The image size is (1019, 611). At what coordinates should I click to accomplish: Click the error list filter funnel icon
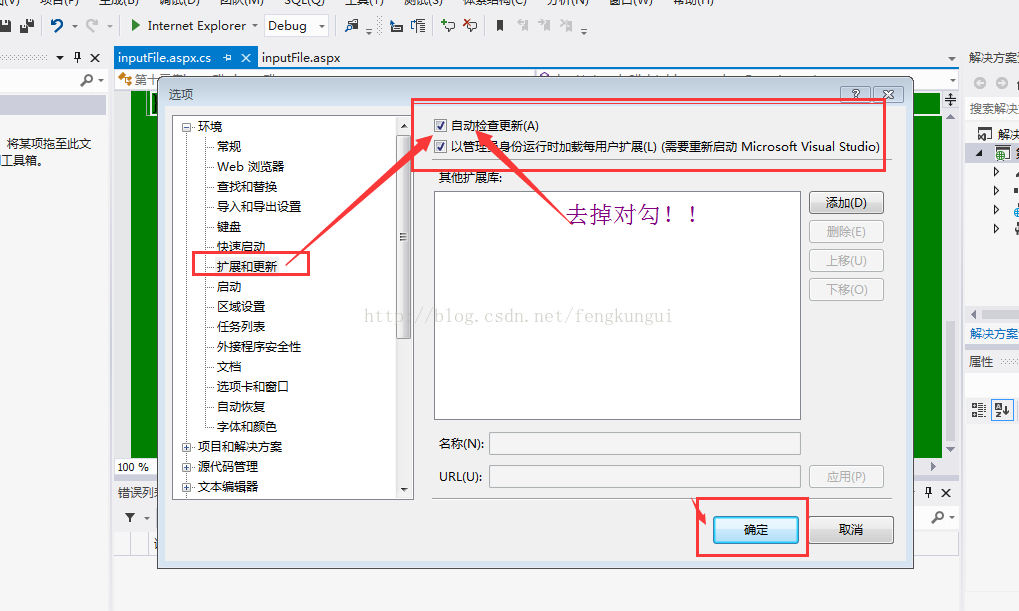[x=130, y=517]
